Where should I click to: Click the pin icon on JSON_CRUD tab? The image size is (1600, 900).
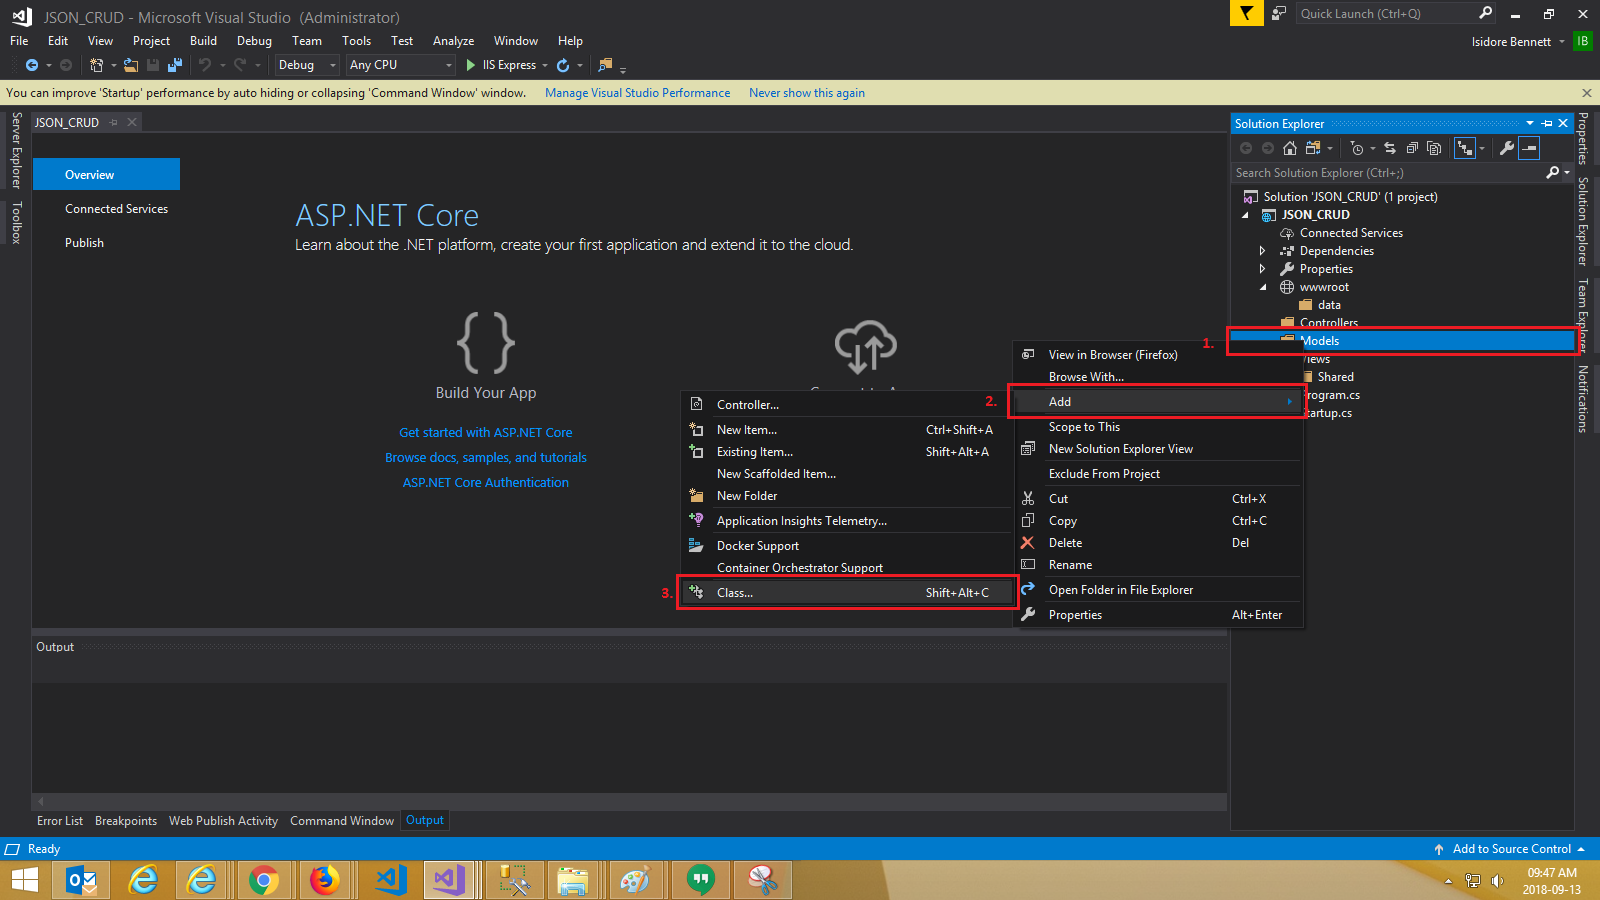pyautogui.click(x=114, y=122)
